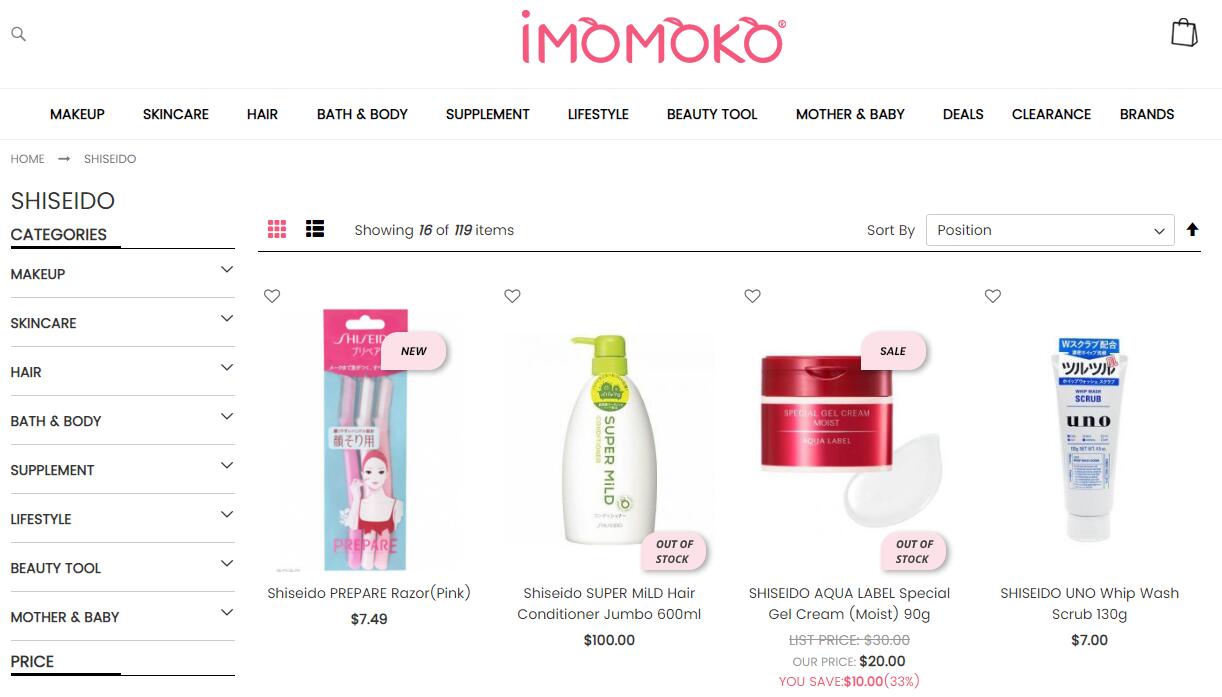Screen dimensions: 1222x697
Task: Expand the MAKEUP category in sidebar
Action: click(x=122, y=273)
